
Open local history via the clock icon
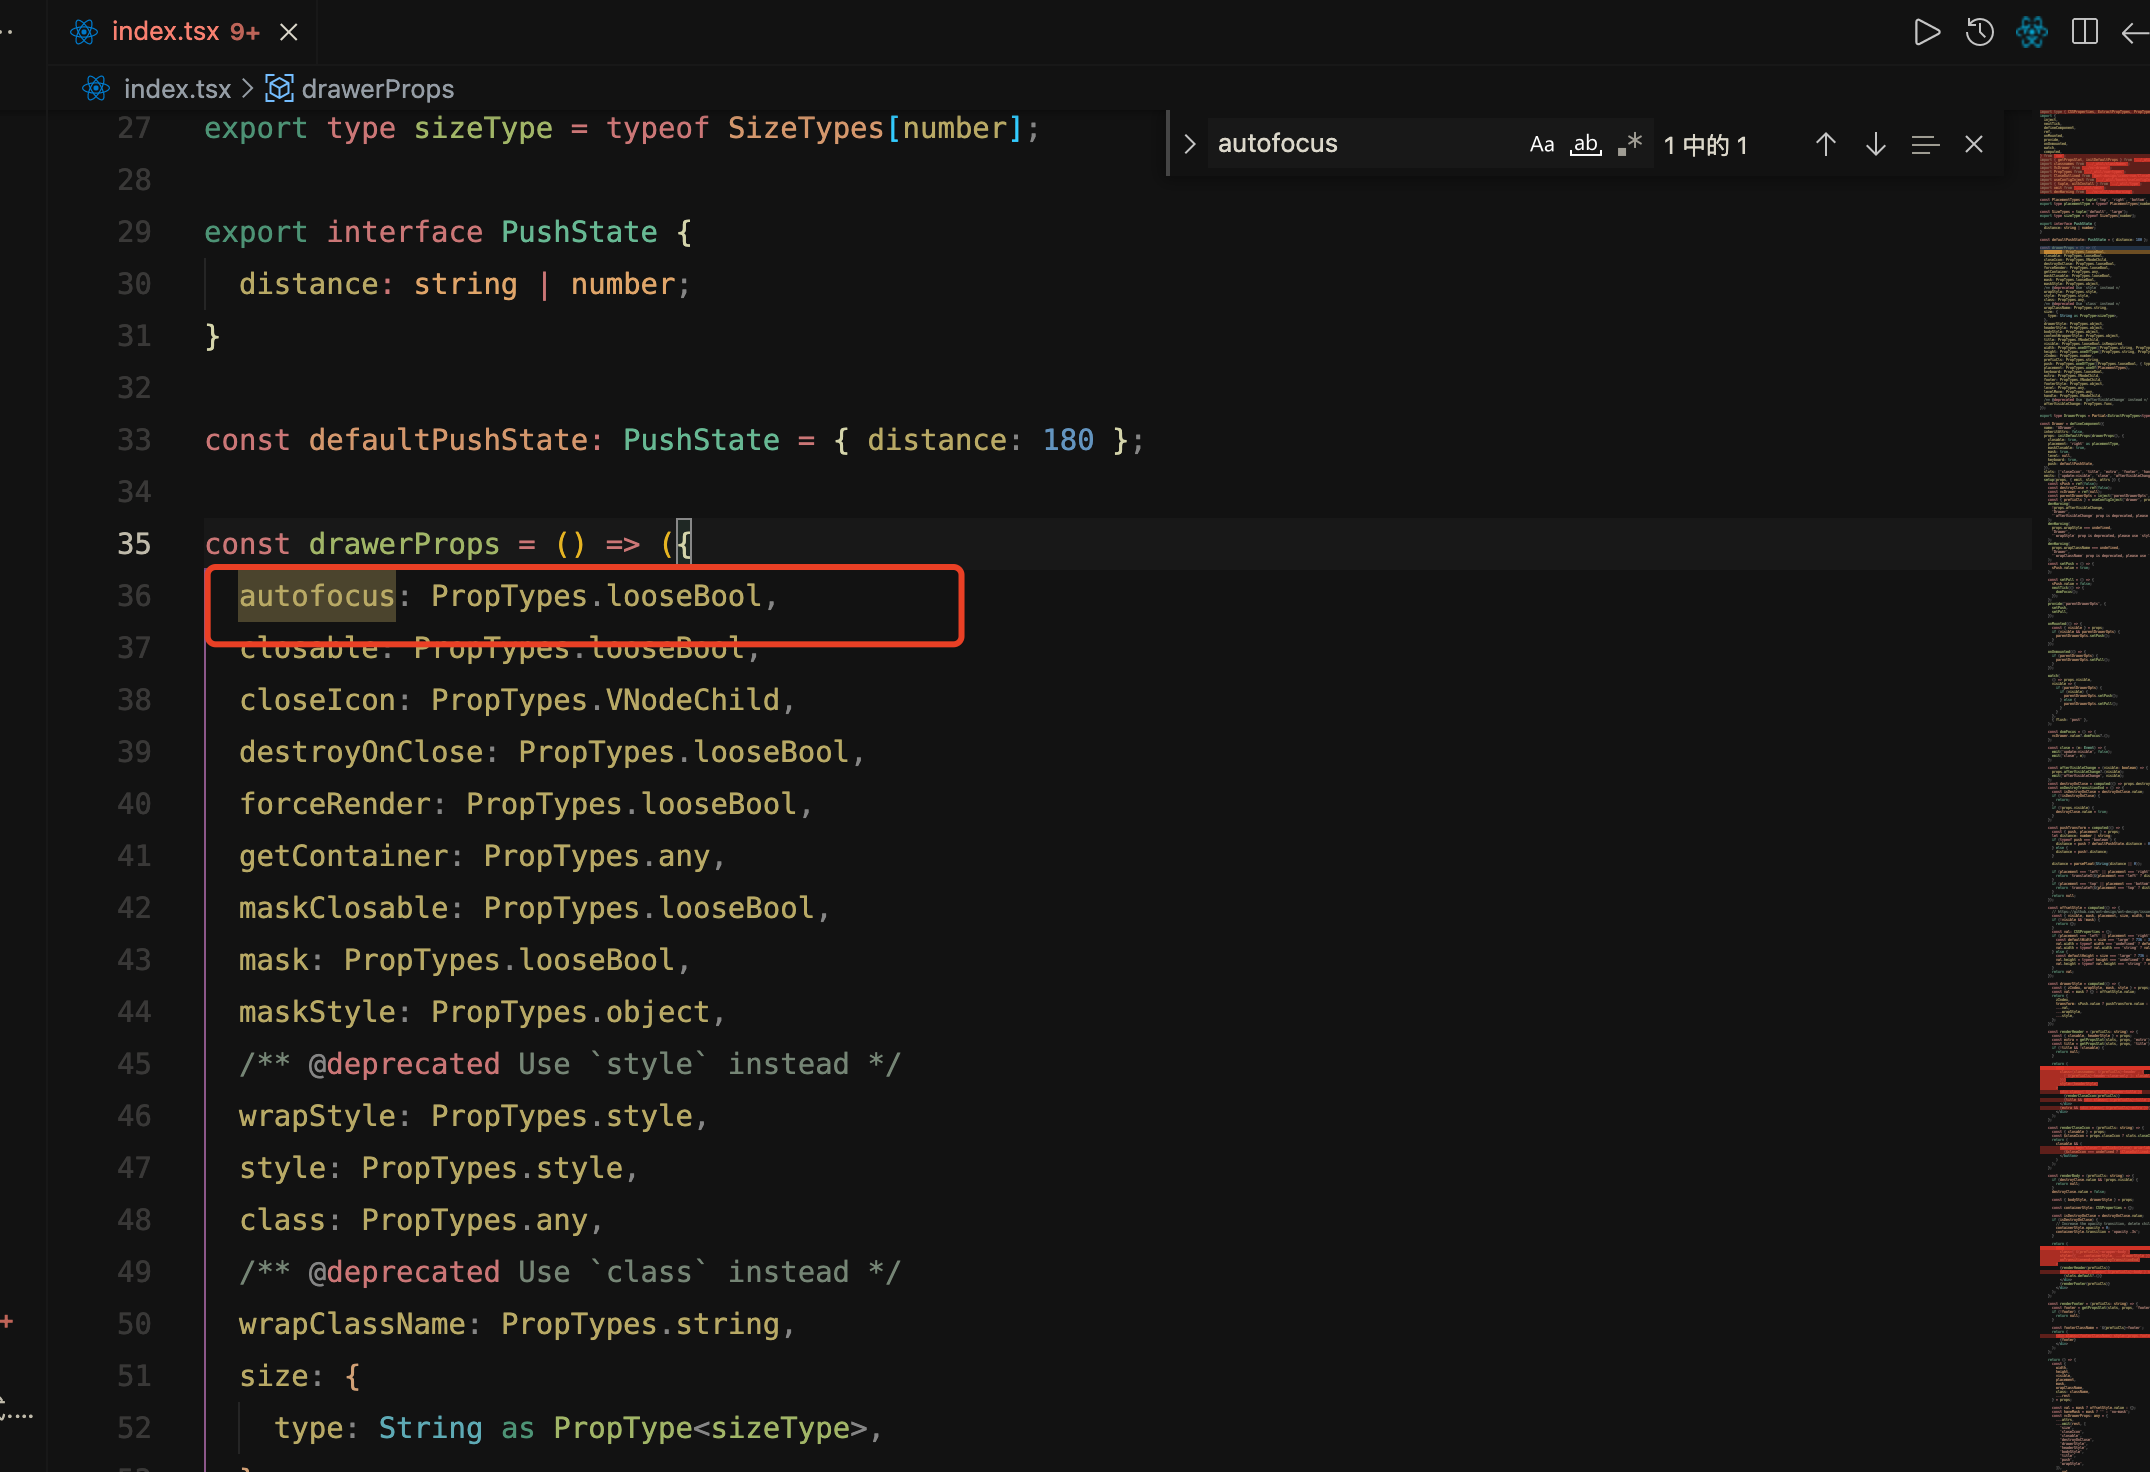(1979, 32)
